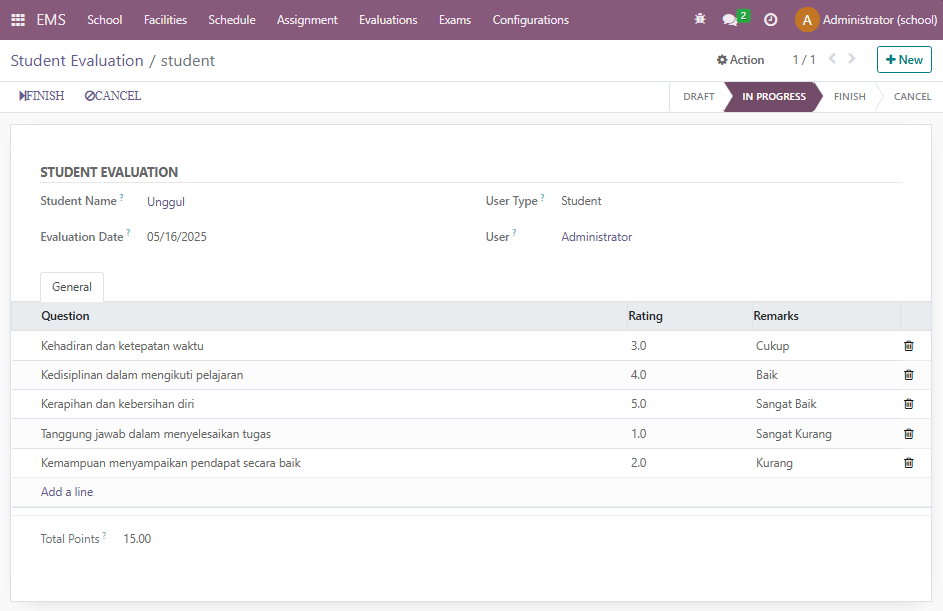Go to previous record arrow

832,58
